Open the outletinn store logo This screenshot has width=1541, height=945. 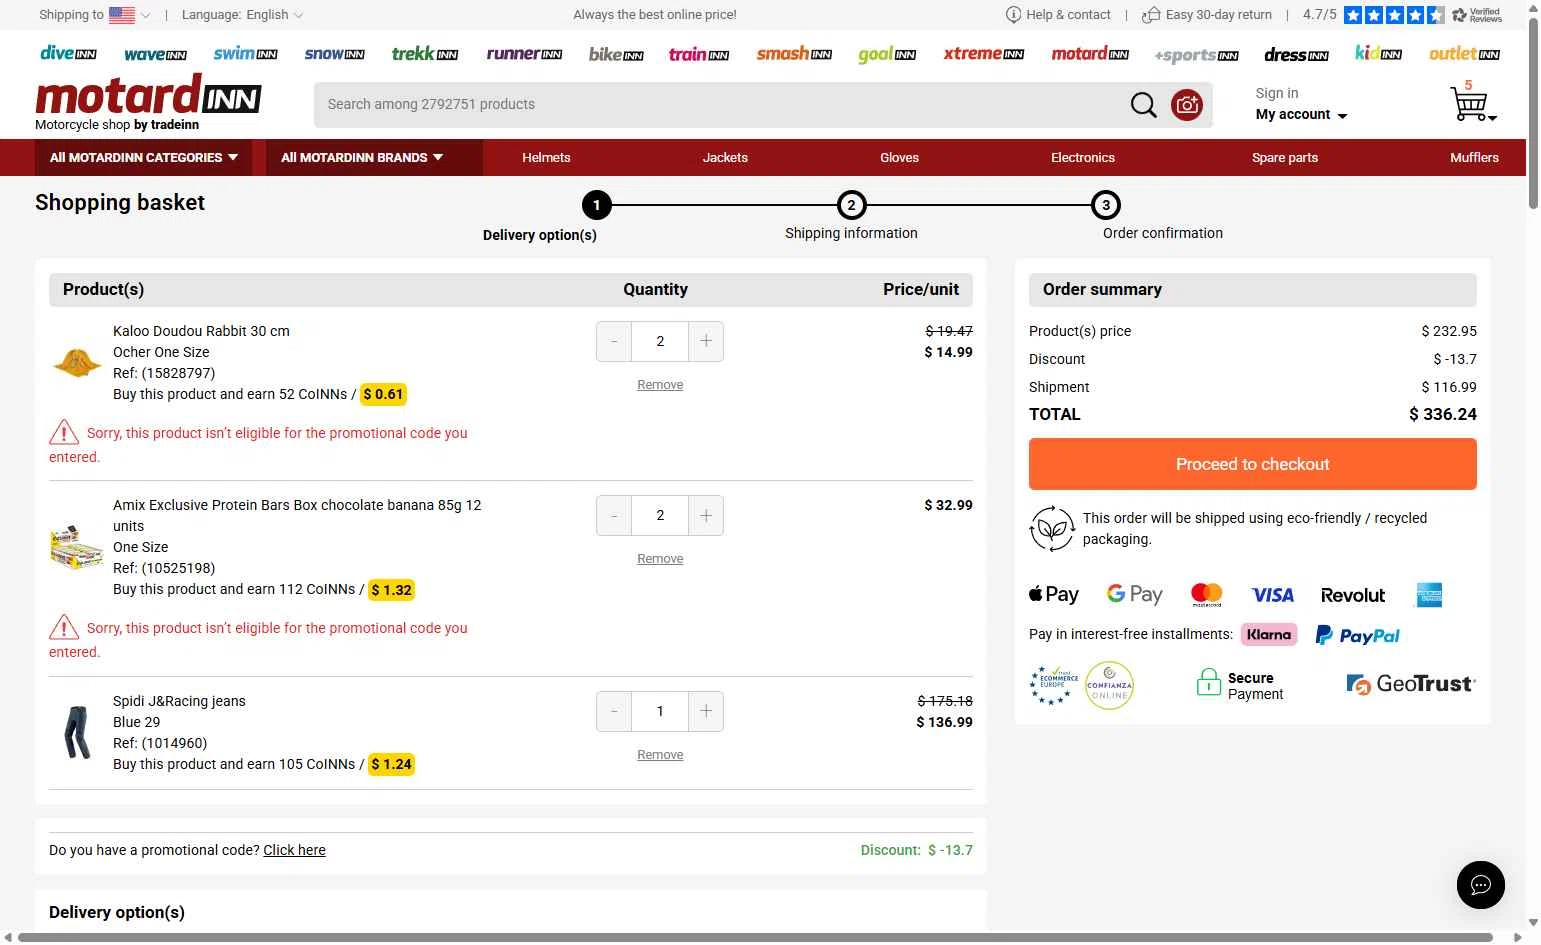click(x=1464, y=54)
